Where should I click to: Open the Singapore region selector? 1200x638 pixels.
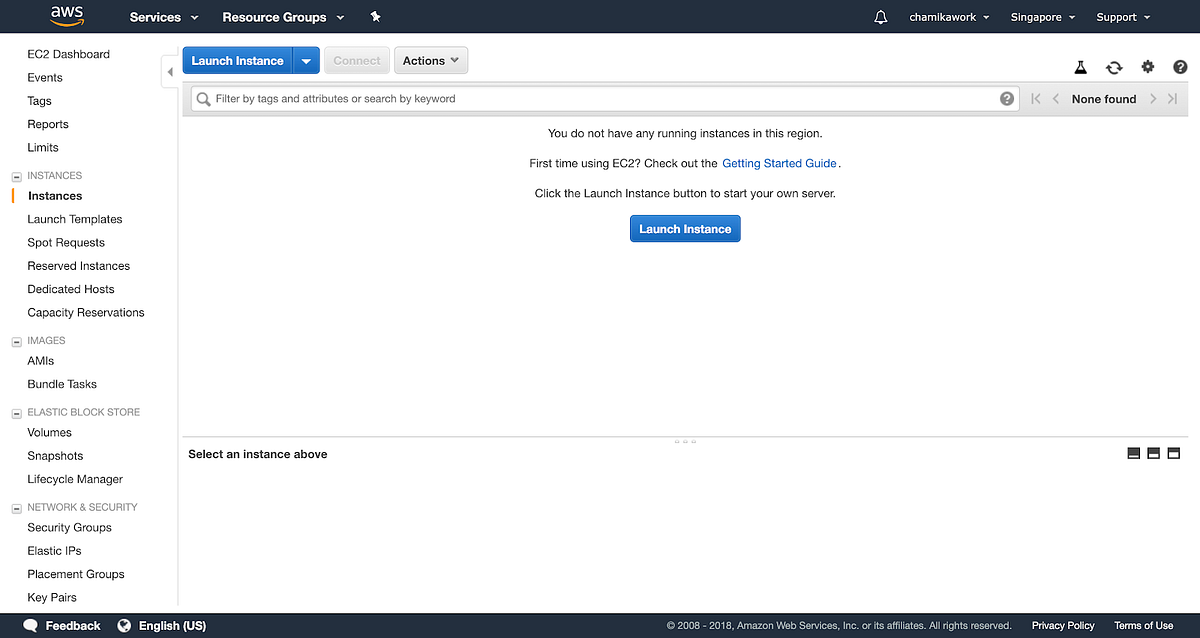coord(1042,17)
